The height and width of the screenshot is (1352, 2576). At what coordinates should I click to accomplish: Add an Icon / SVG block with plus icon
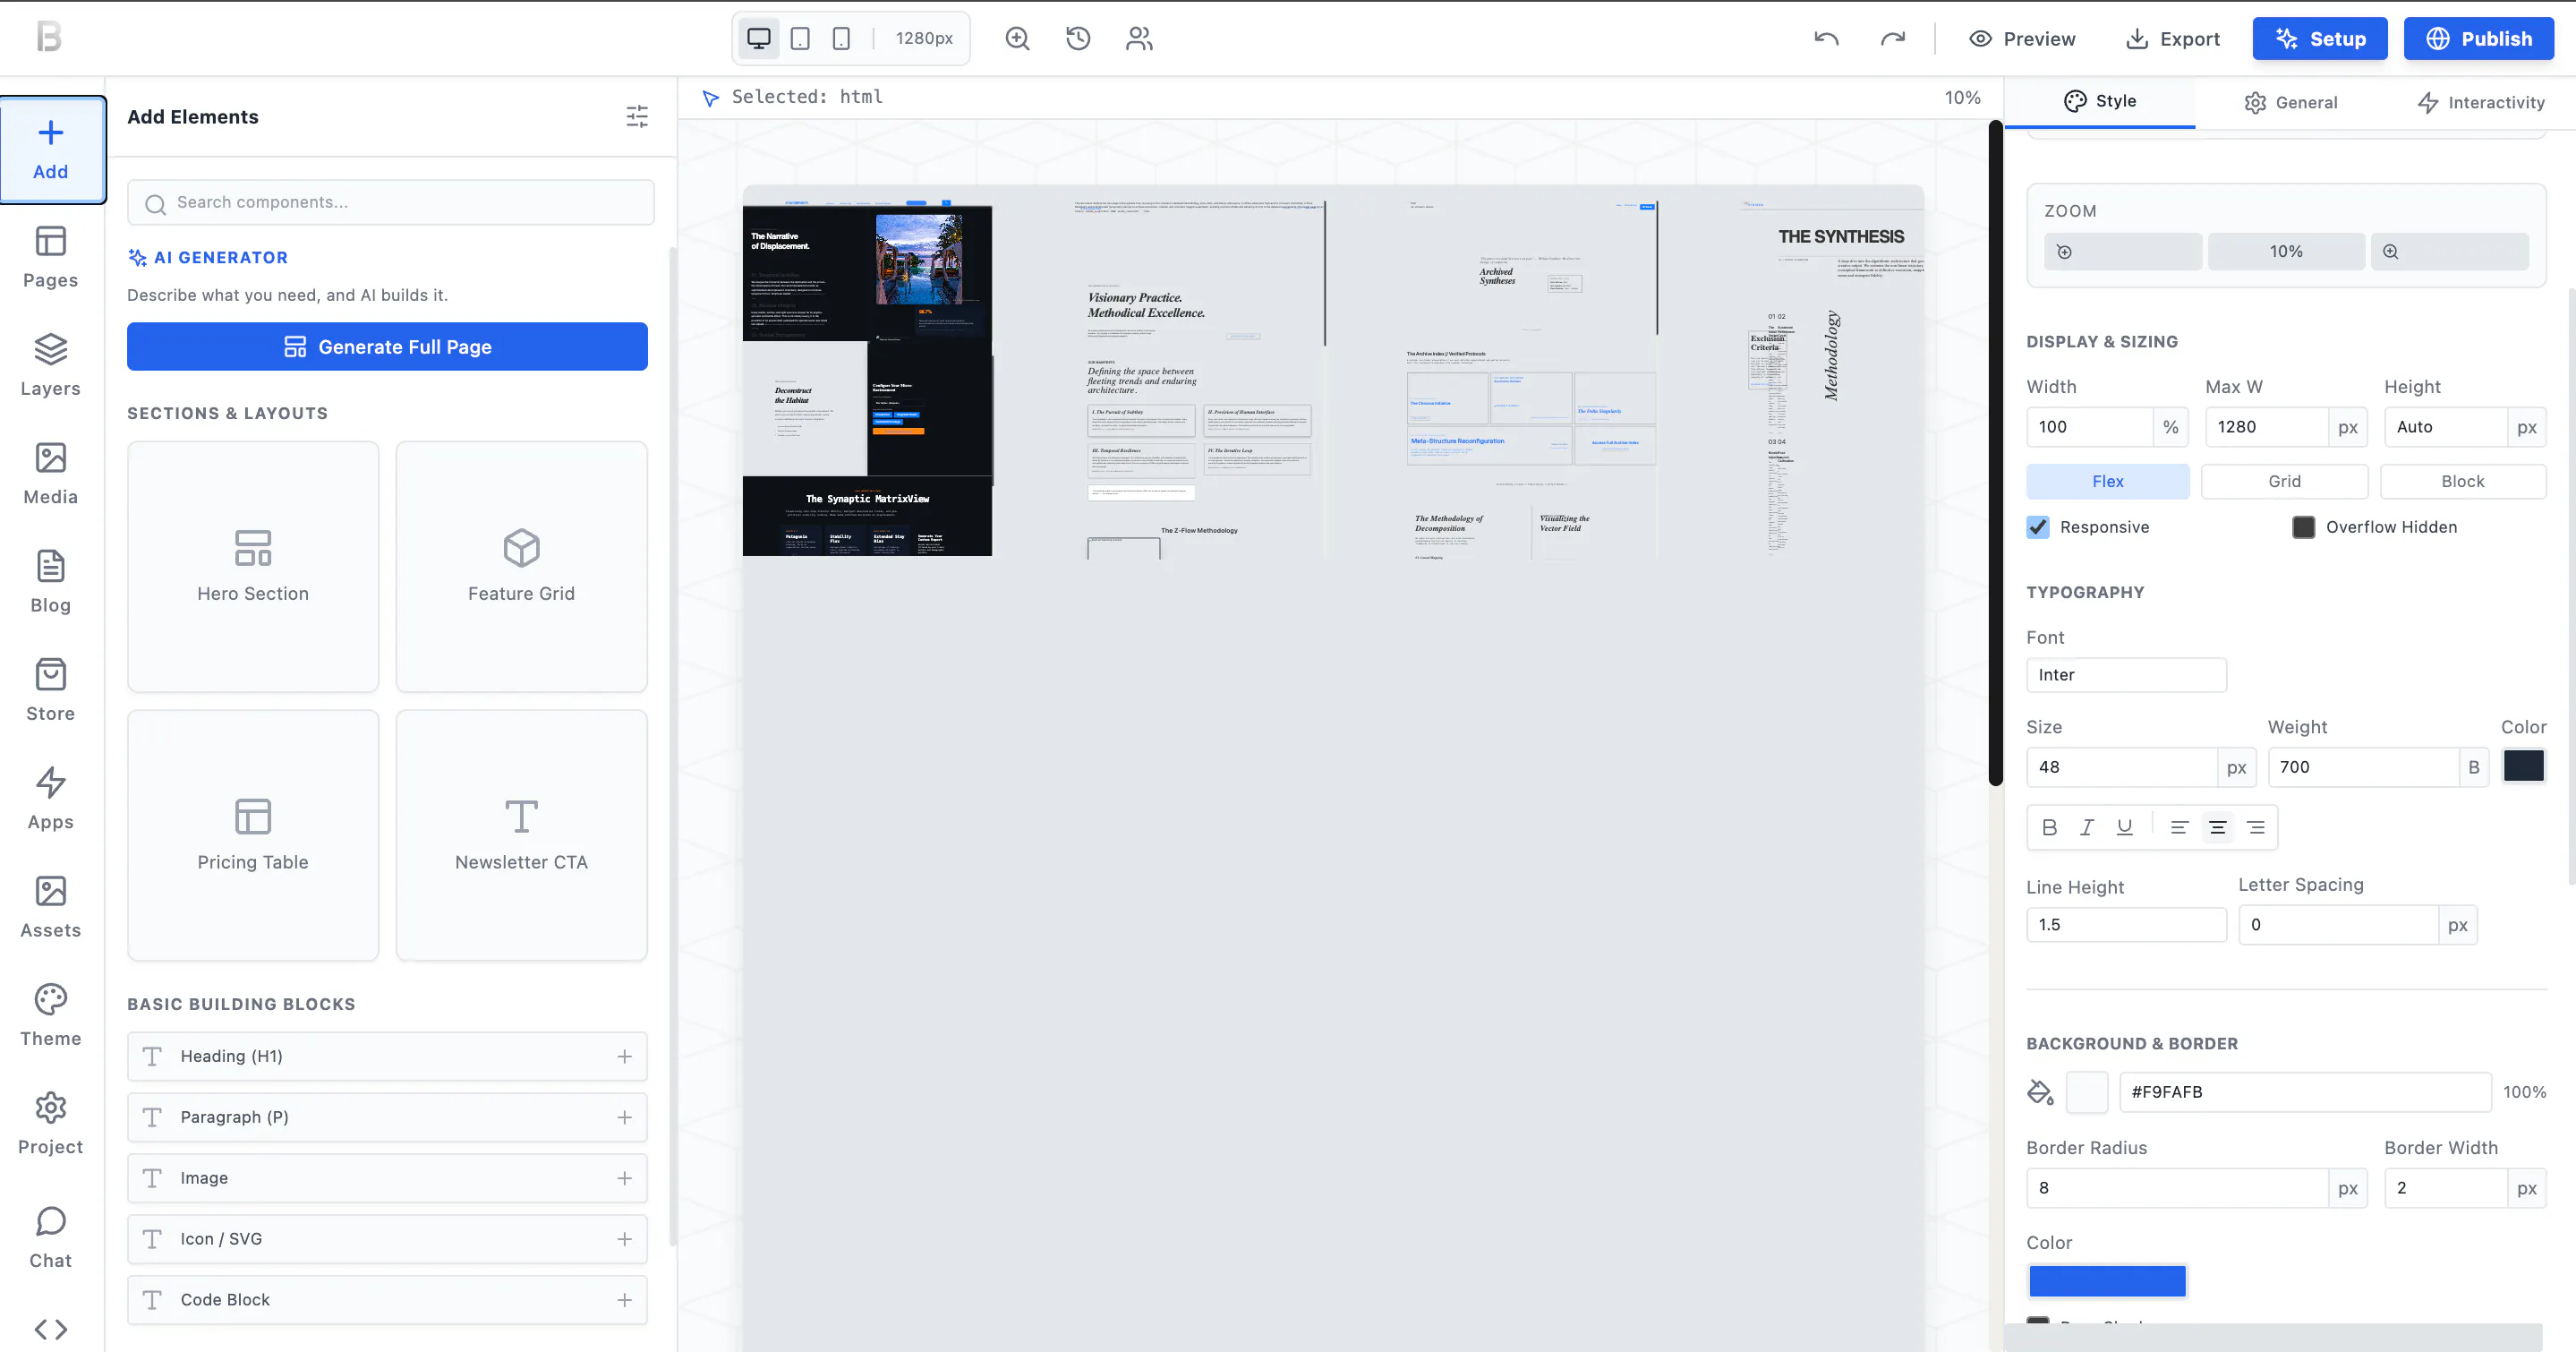[625, 1239]
